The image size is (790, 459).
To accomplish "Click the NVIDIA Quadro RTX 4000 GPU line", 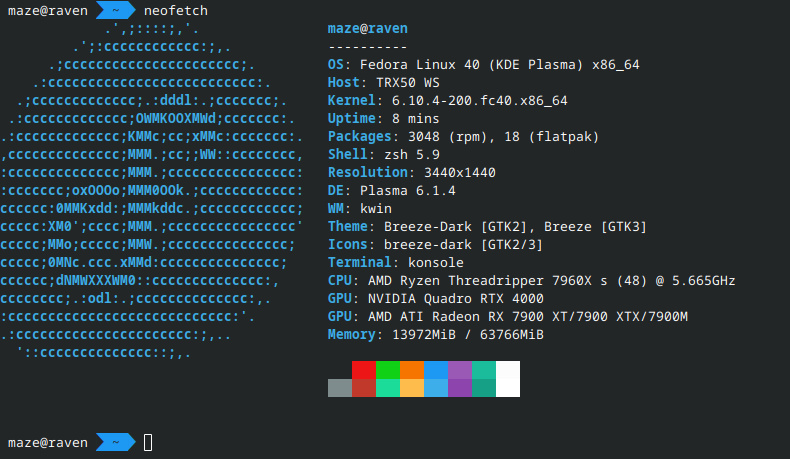I will [435, 298].
